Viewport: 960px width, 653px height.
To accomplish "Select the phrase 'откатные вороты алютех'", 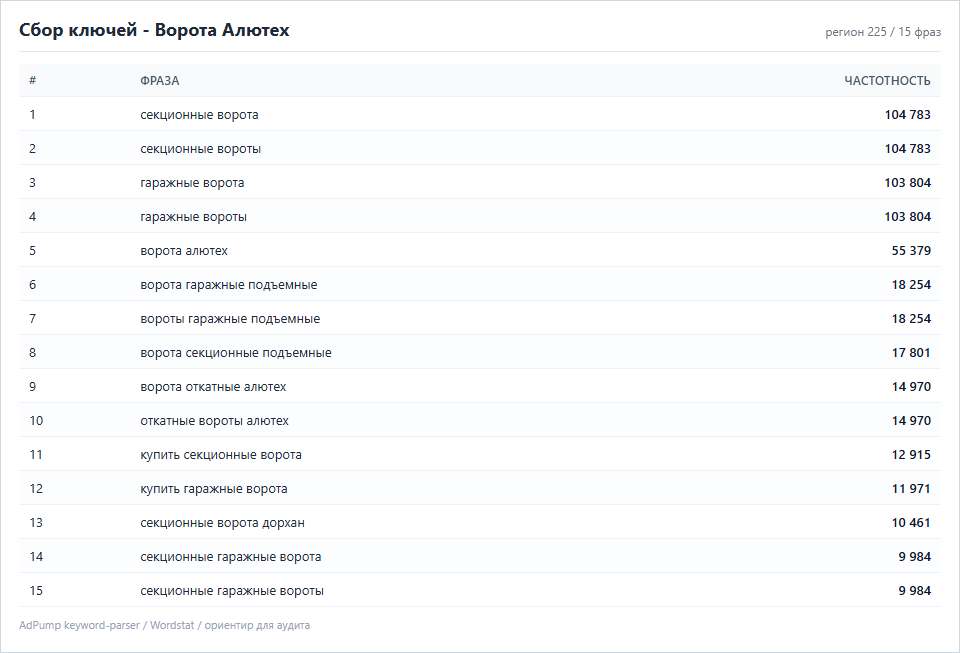I will [214, 421].
